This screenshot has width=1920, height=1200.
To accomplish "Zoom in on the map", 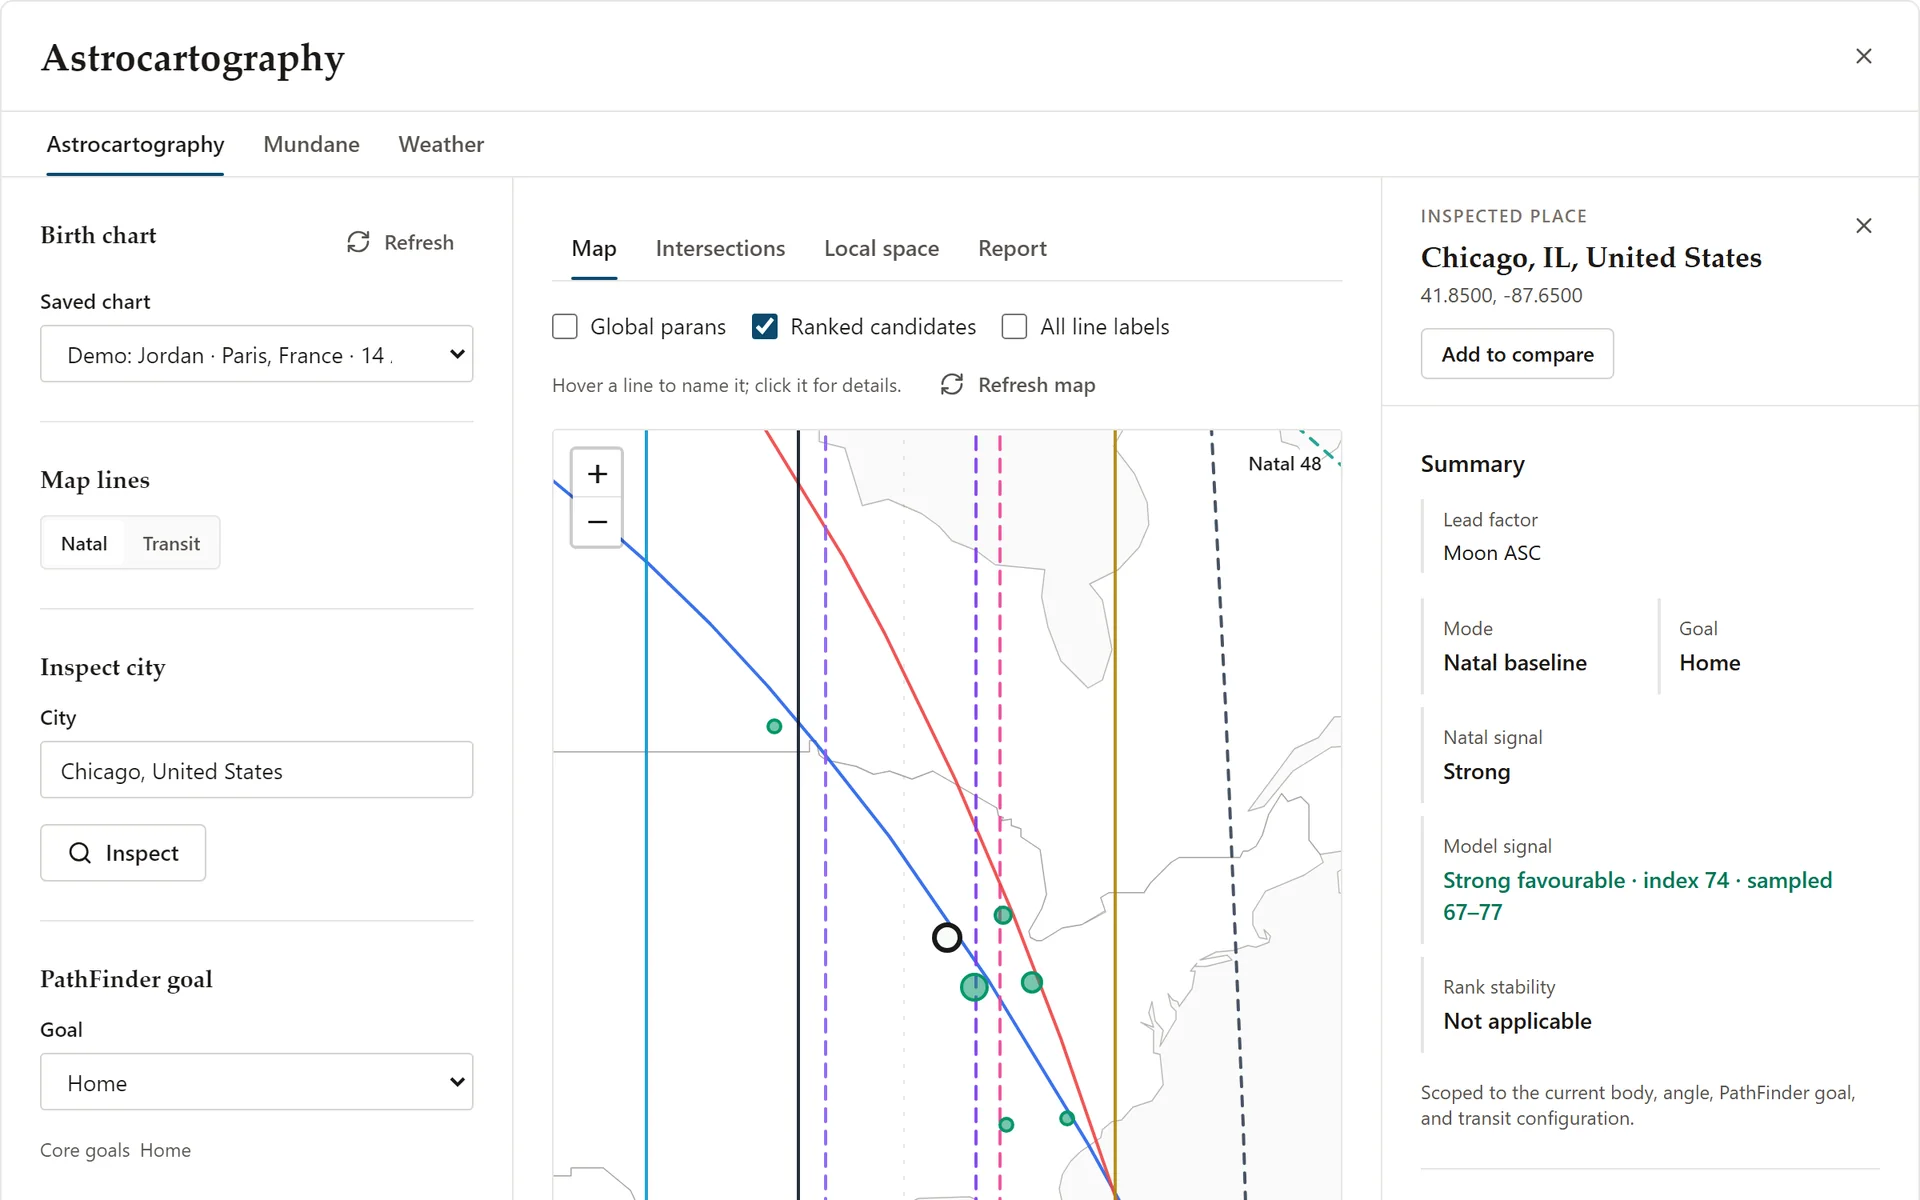I will (x=597, y=474).
